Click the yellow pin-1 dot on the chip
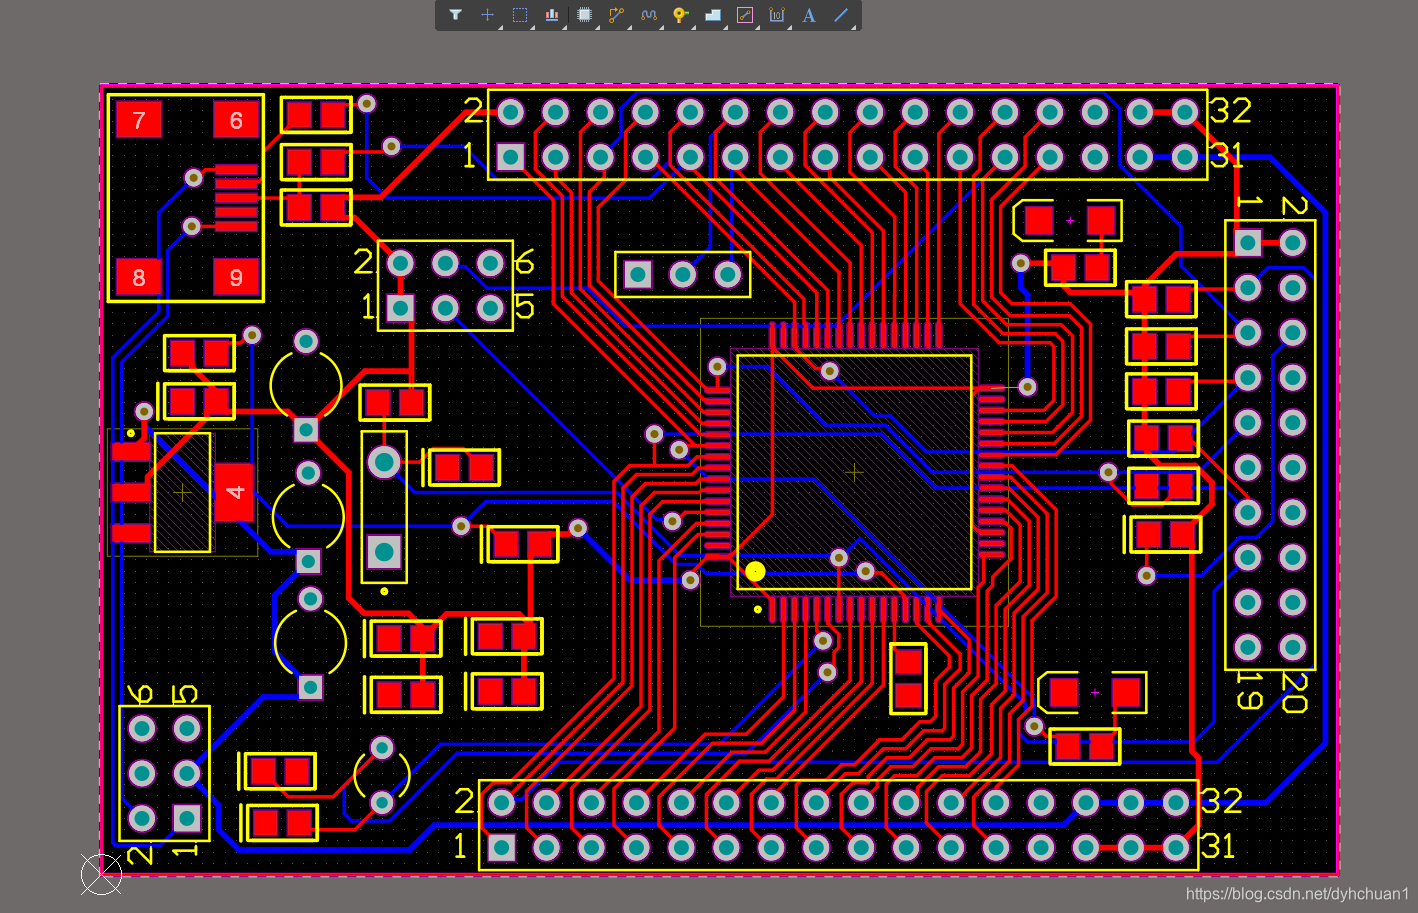Viewport: 1418px width, 913px height. coord(755,571)
